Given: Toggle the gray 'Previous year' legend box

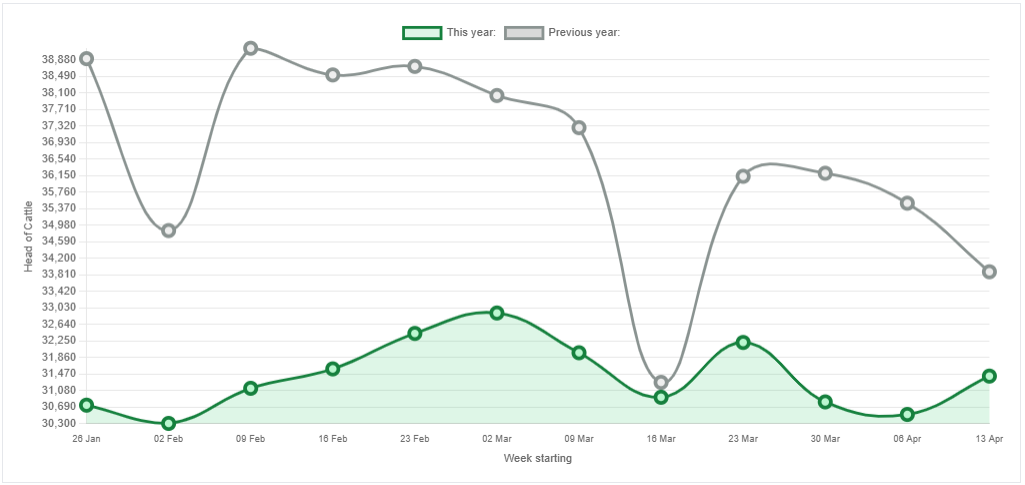Looking at the screenshot, I should pyautogui.click(x=524, y=33).
